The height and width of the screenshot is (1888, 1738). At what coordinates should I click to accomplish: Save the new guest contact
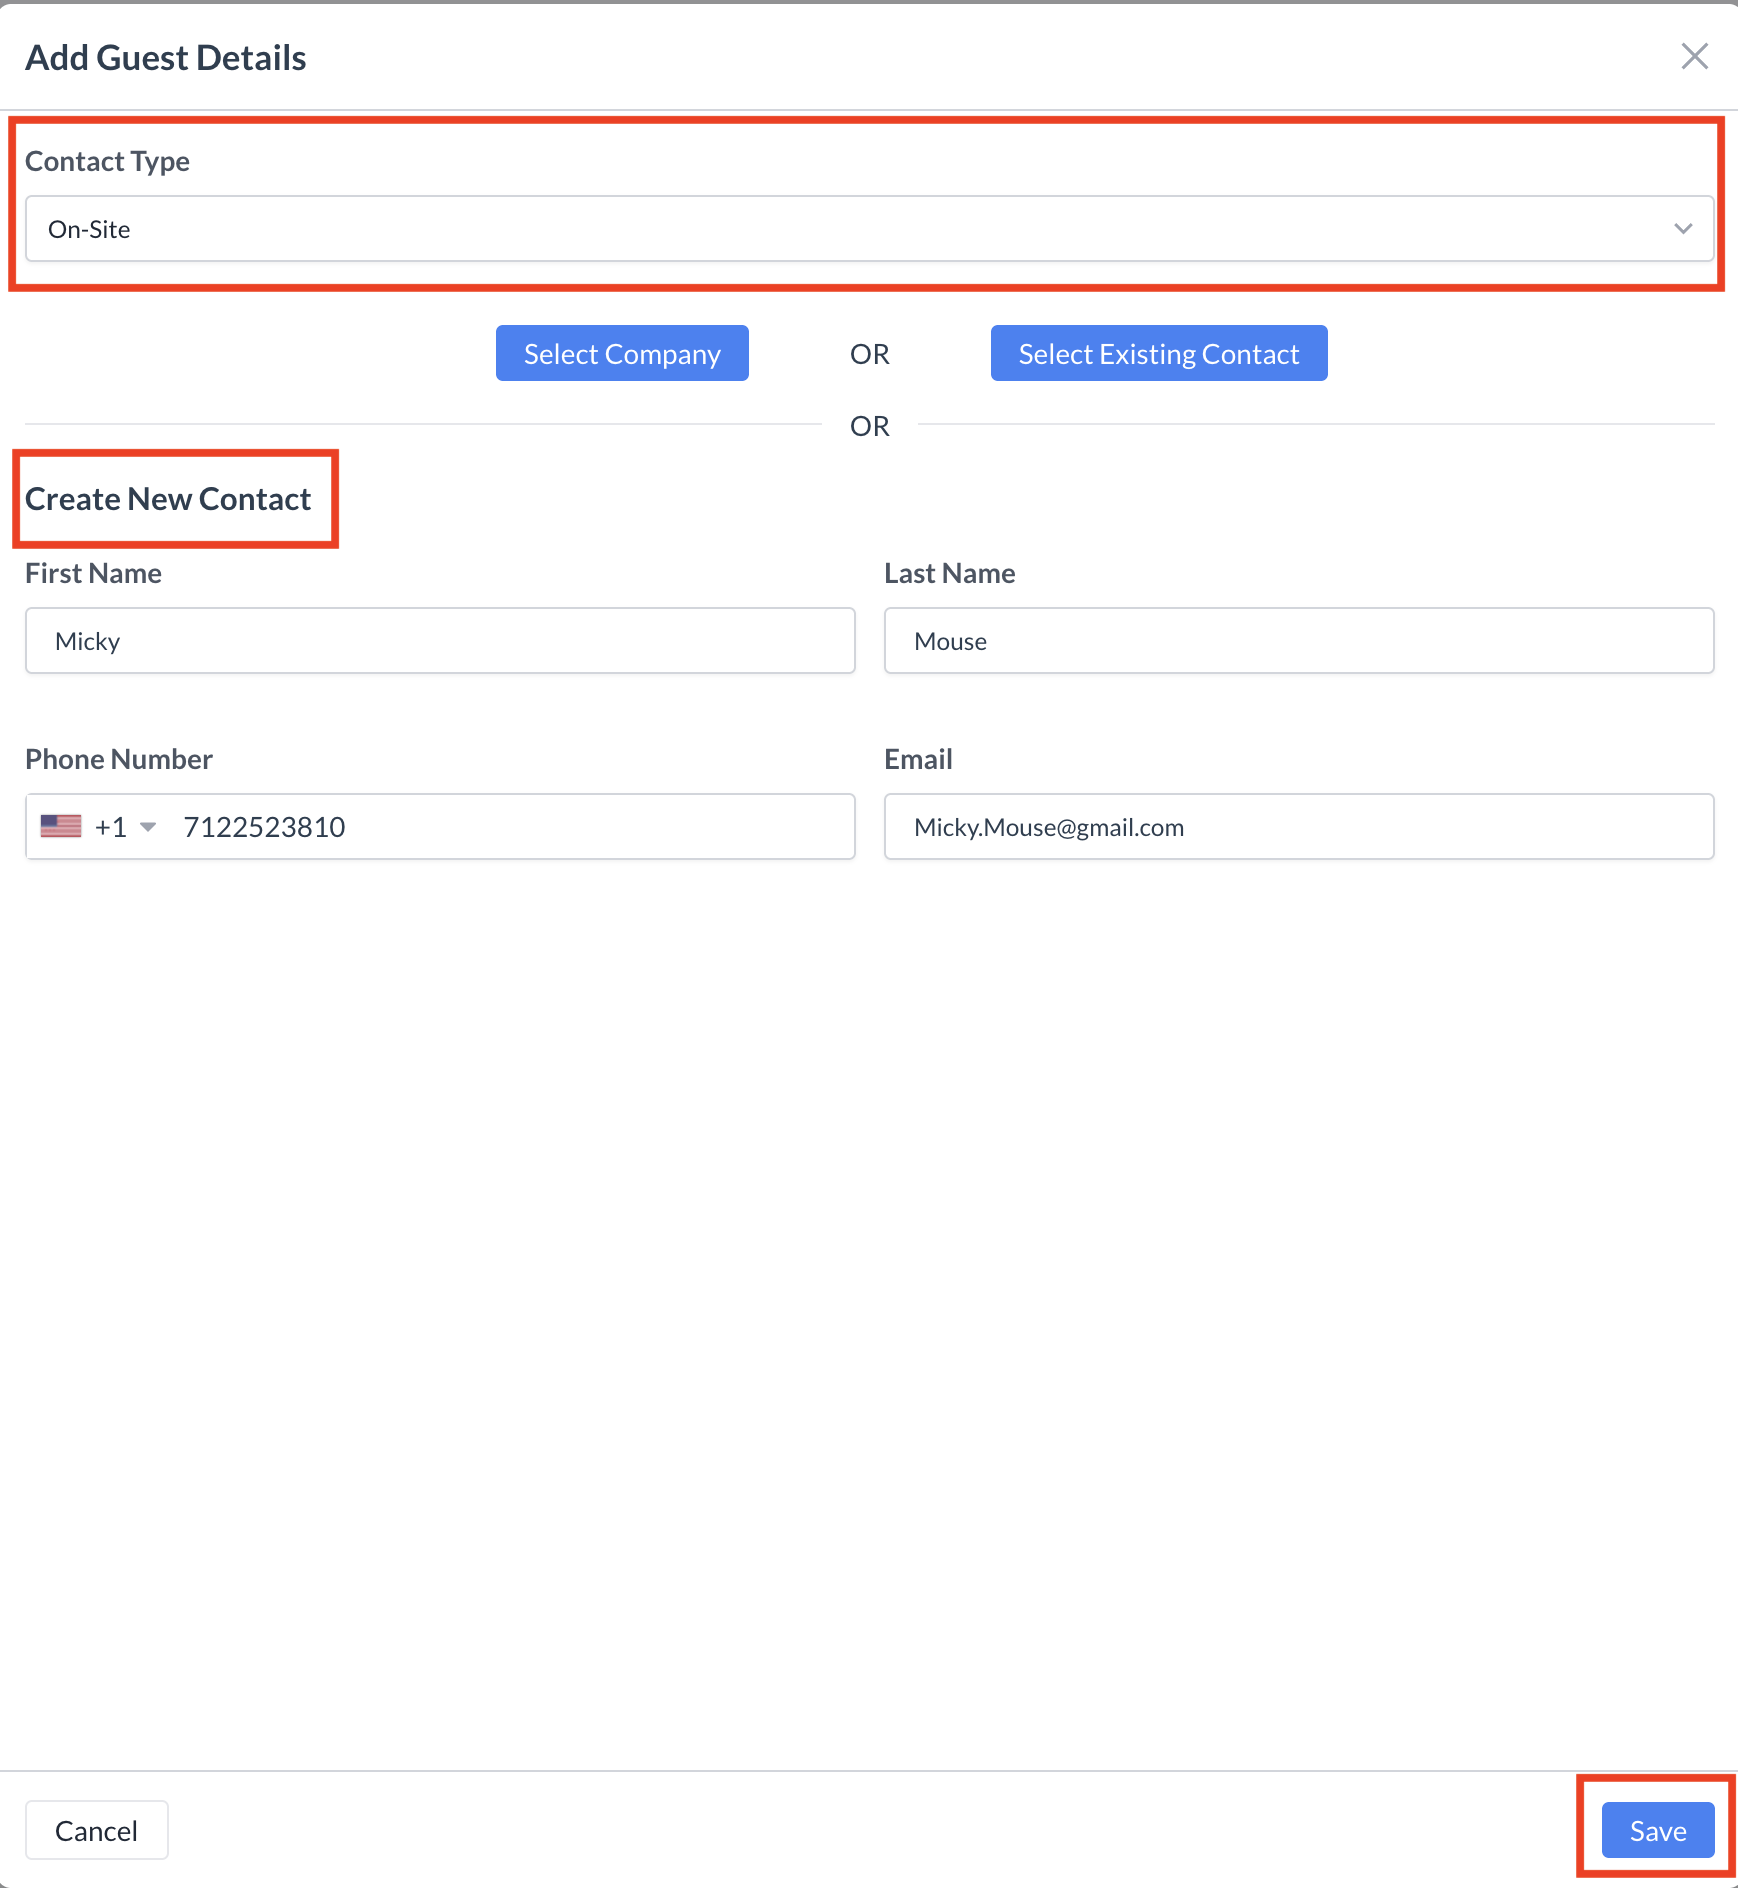tap(1657, 1831)
